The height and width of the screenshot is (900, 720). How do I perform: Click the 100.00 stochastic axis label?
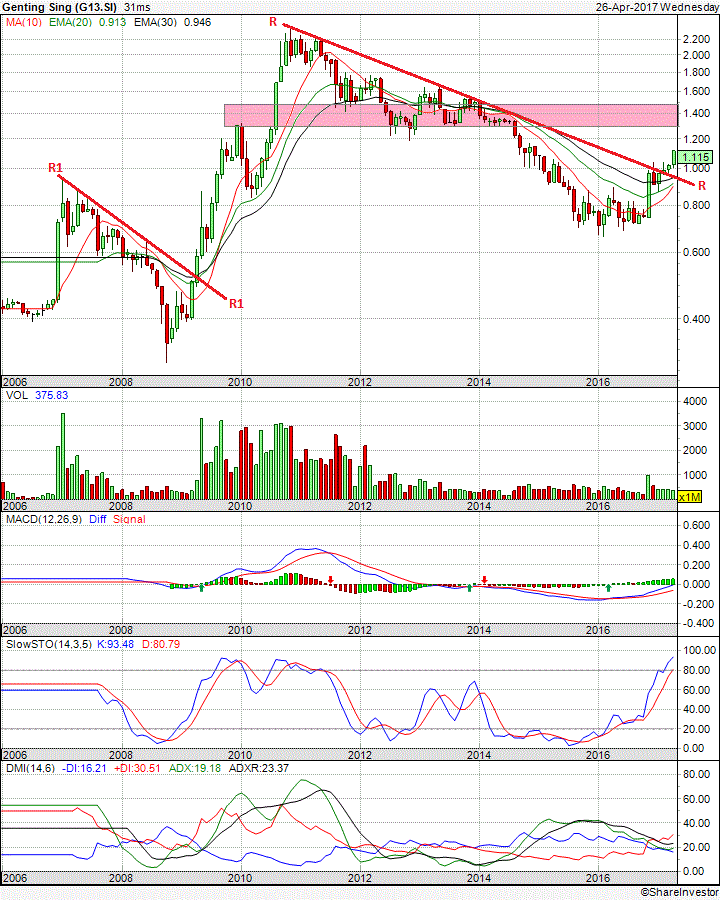pos(699,651)
